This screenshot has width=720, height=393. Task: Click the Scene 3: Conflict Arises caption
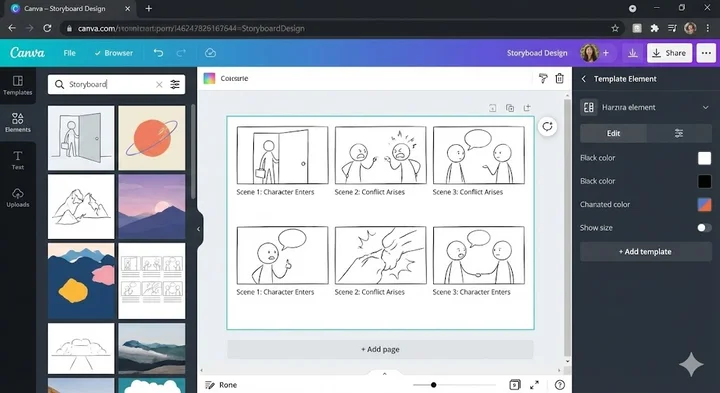click(x=467, y=192)
